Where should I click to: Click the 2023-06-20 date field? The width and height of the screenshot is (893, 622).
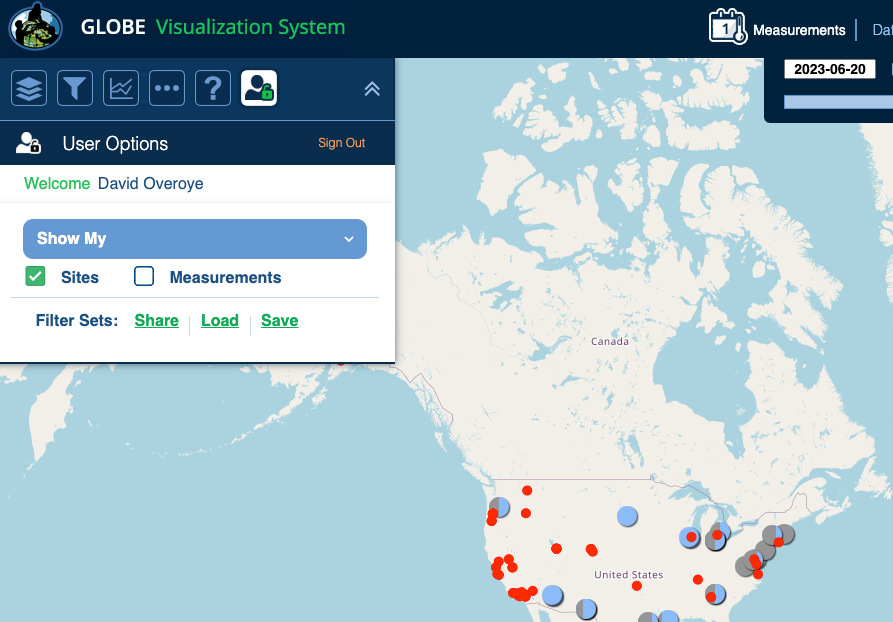(x=829, y=69)
